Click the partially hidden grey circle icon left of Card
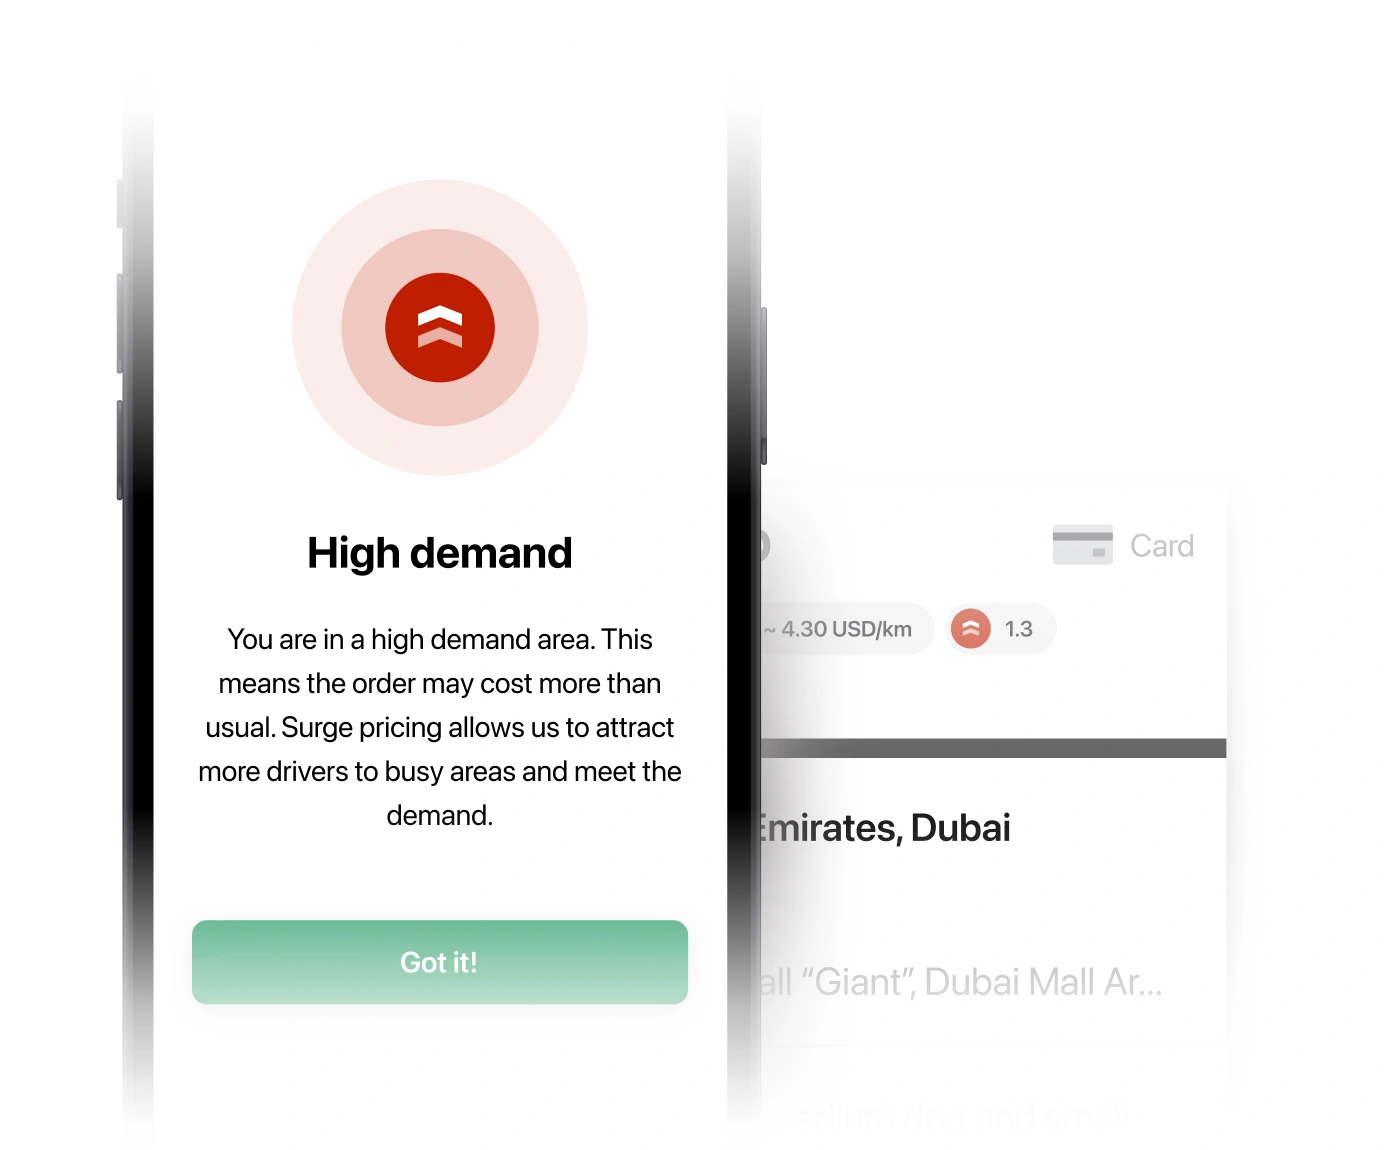This screenshot has height=1150, width=1392. [764, 545]
